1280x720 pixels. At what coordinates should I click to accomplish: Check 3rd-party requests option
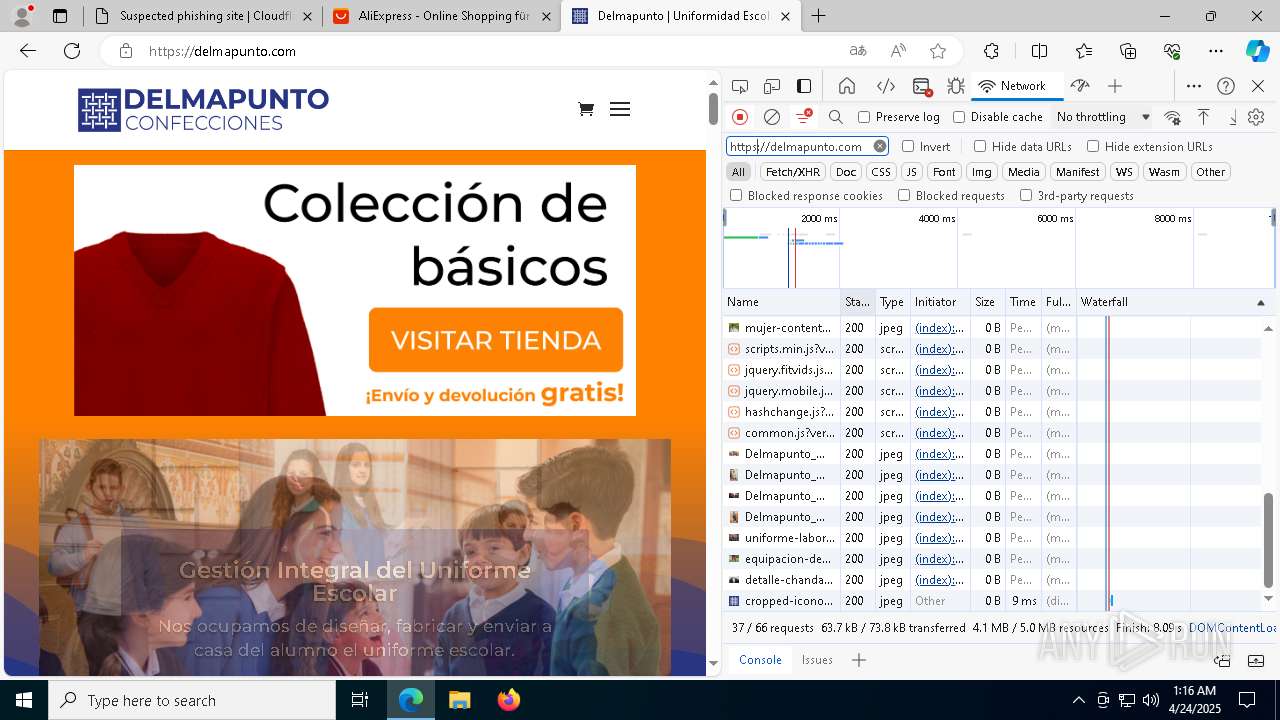point(1026,196)
